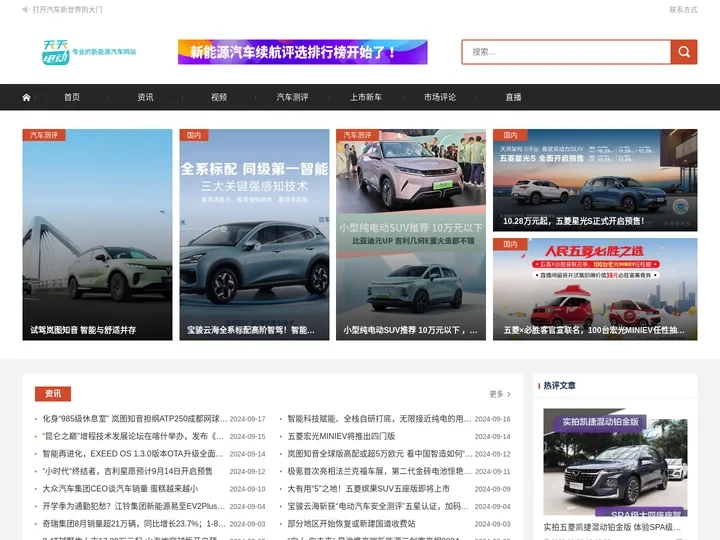Open article "昆仑之巅"增程技术发展论坛

pyautogui.click(x=133, y=436)
